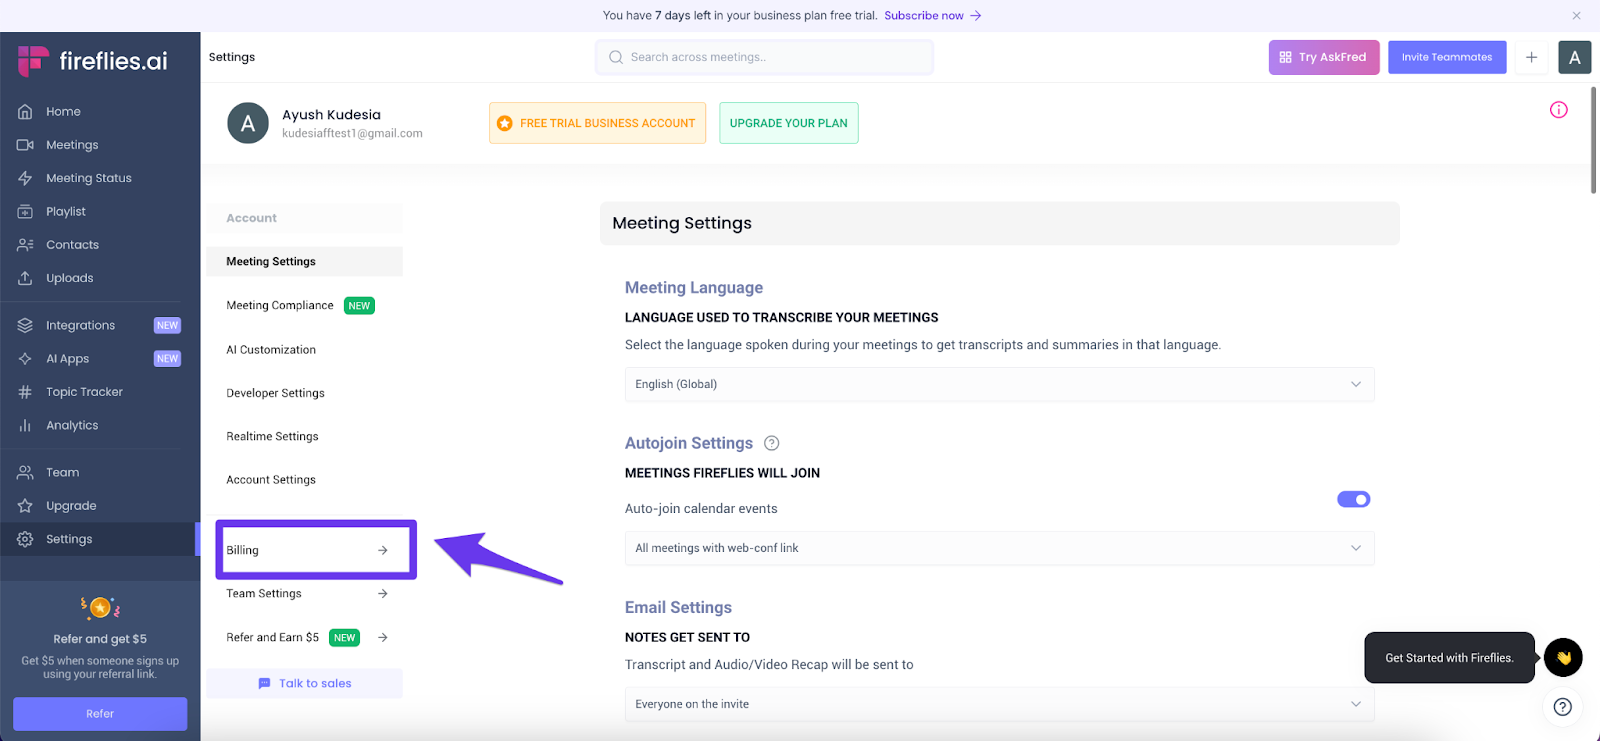The image size is (1600, 741).
Task: Open the English (Global) language dropdown
Action: (x=999, y=384)
